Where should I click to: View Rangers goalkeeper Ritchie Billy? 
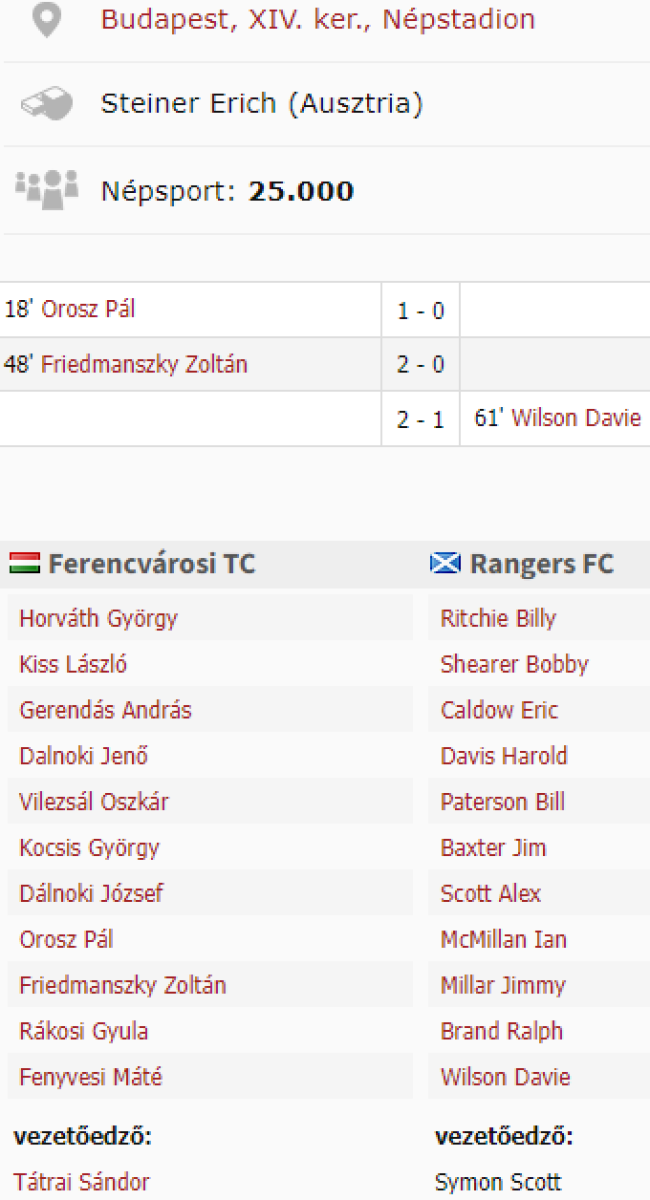498,618
